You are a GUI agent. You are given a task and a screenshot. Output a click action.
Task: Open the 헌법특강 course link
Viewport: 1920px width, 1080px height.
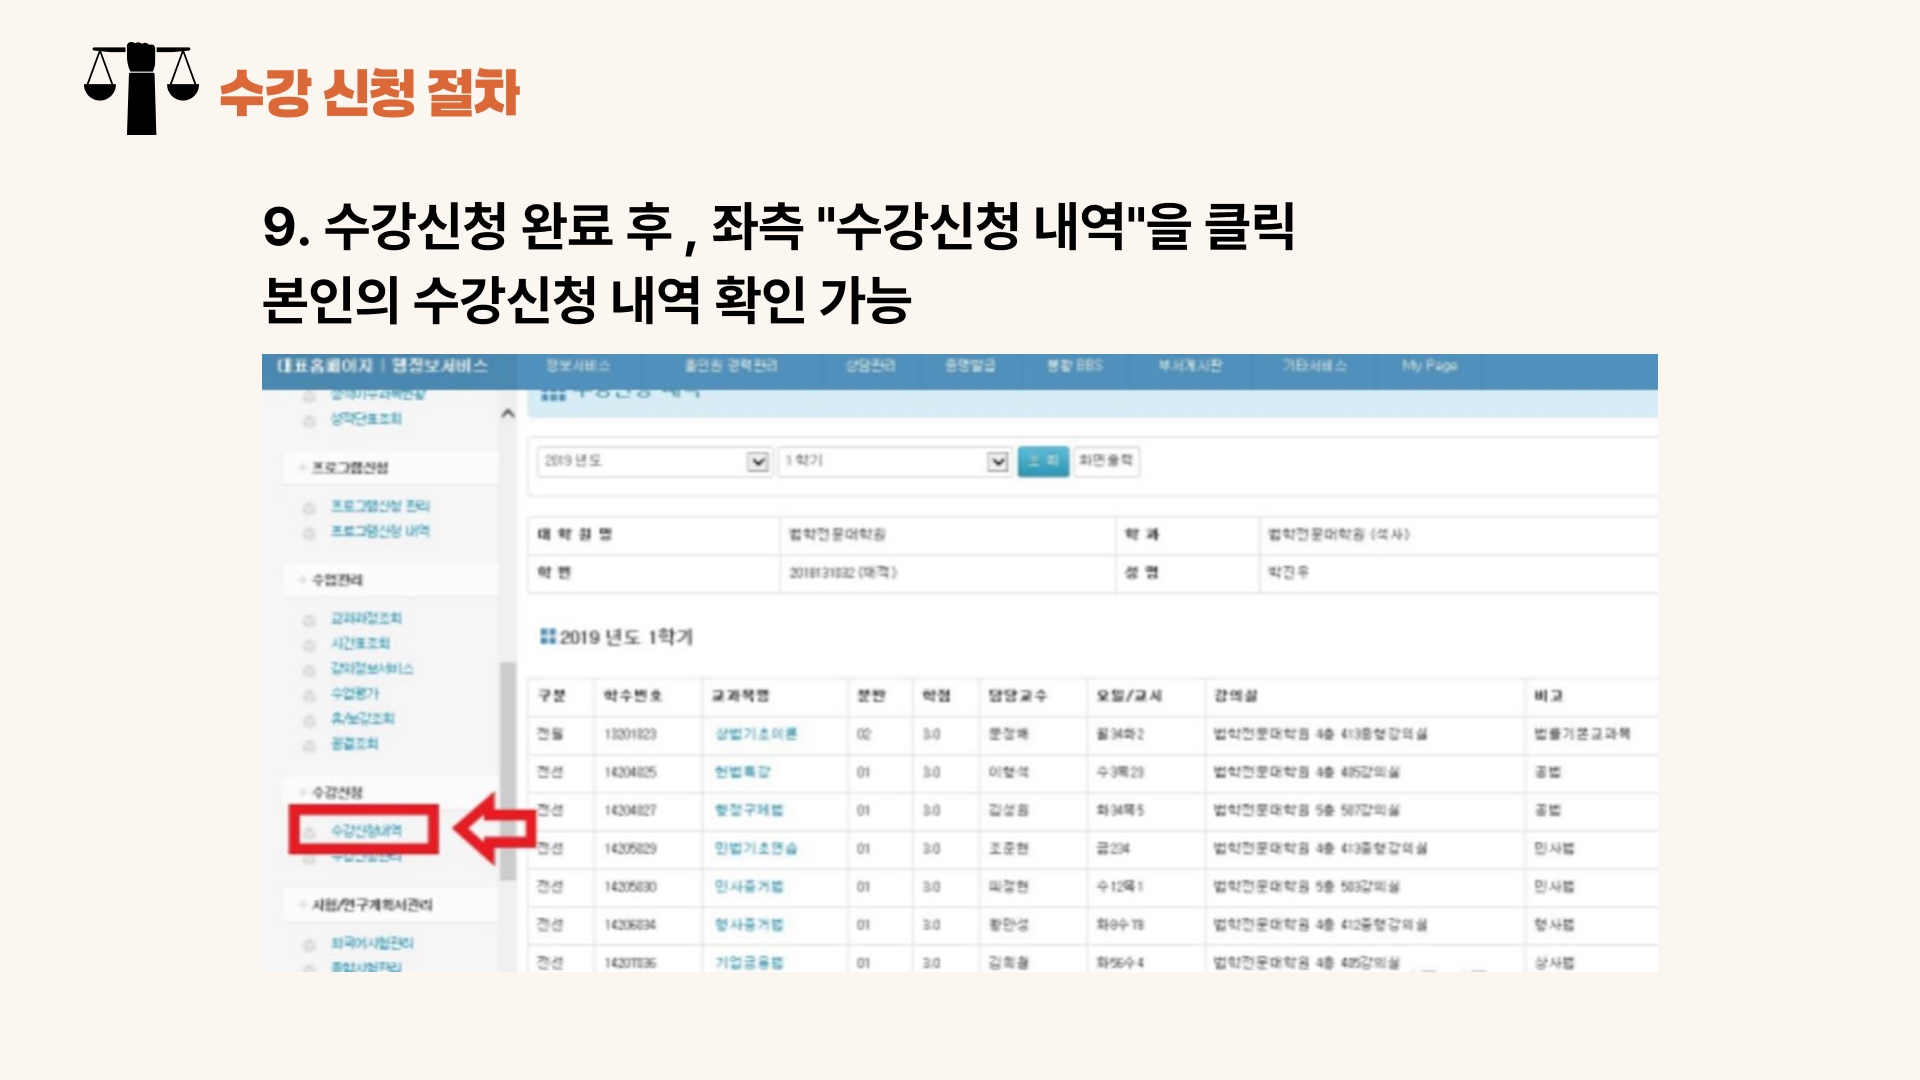[x=742, y=772]
